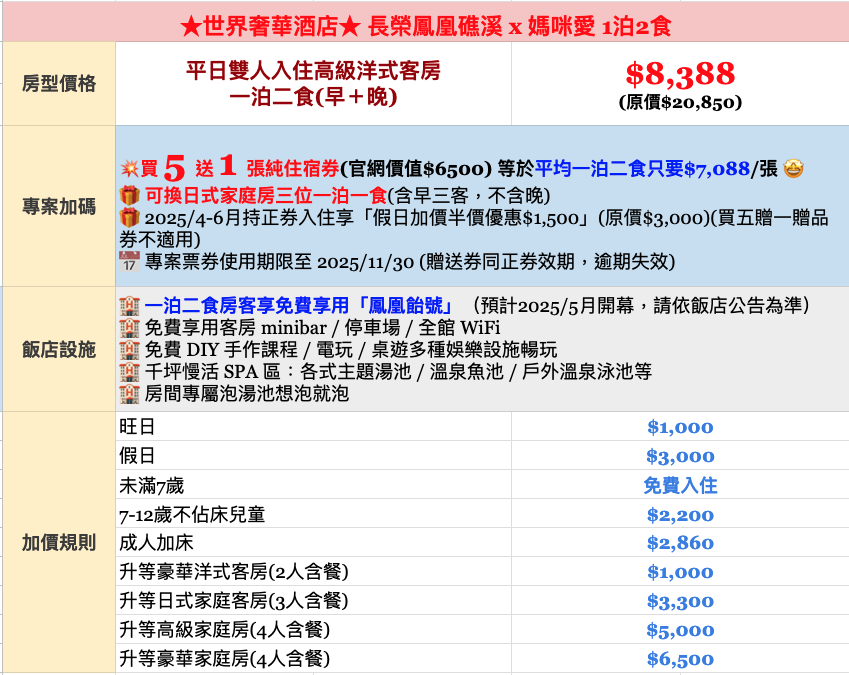Image resolution: width=849 pixels, height=675 pixels.
Task: Click the 專案加碼 row label
Action: [59, 207]
